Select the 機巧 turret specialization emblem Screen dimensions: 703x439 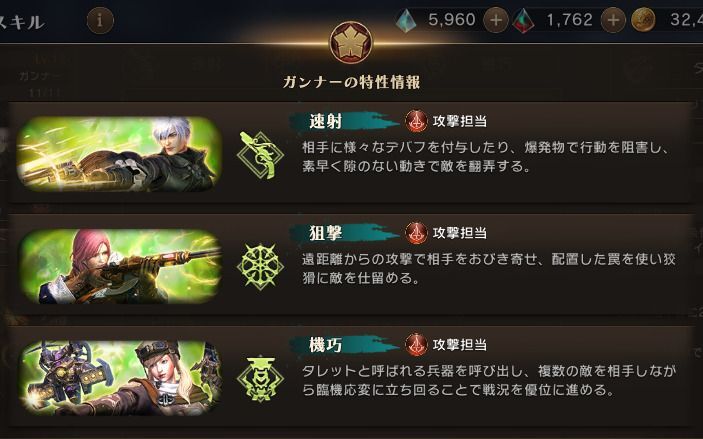click(x=260, y=378)
